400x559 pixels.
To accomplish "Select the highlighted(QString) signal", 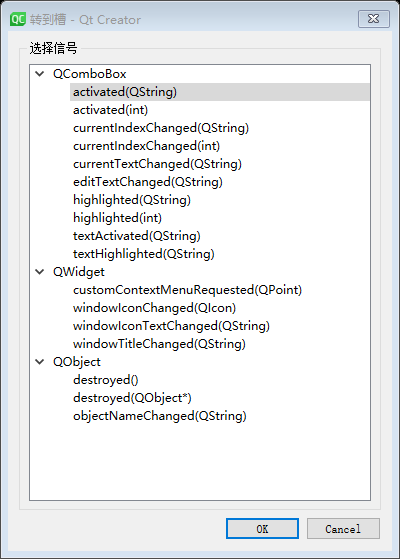I will pos(132,200).
